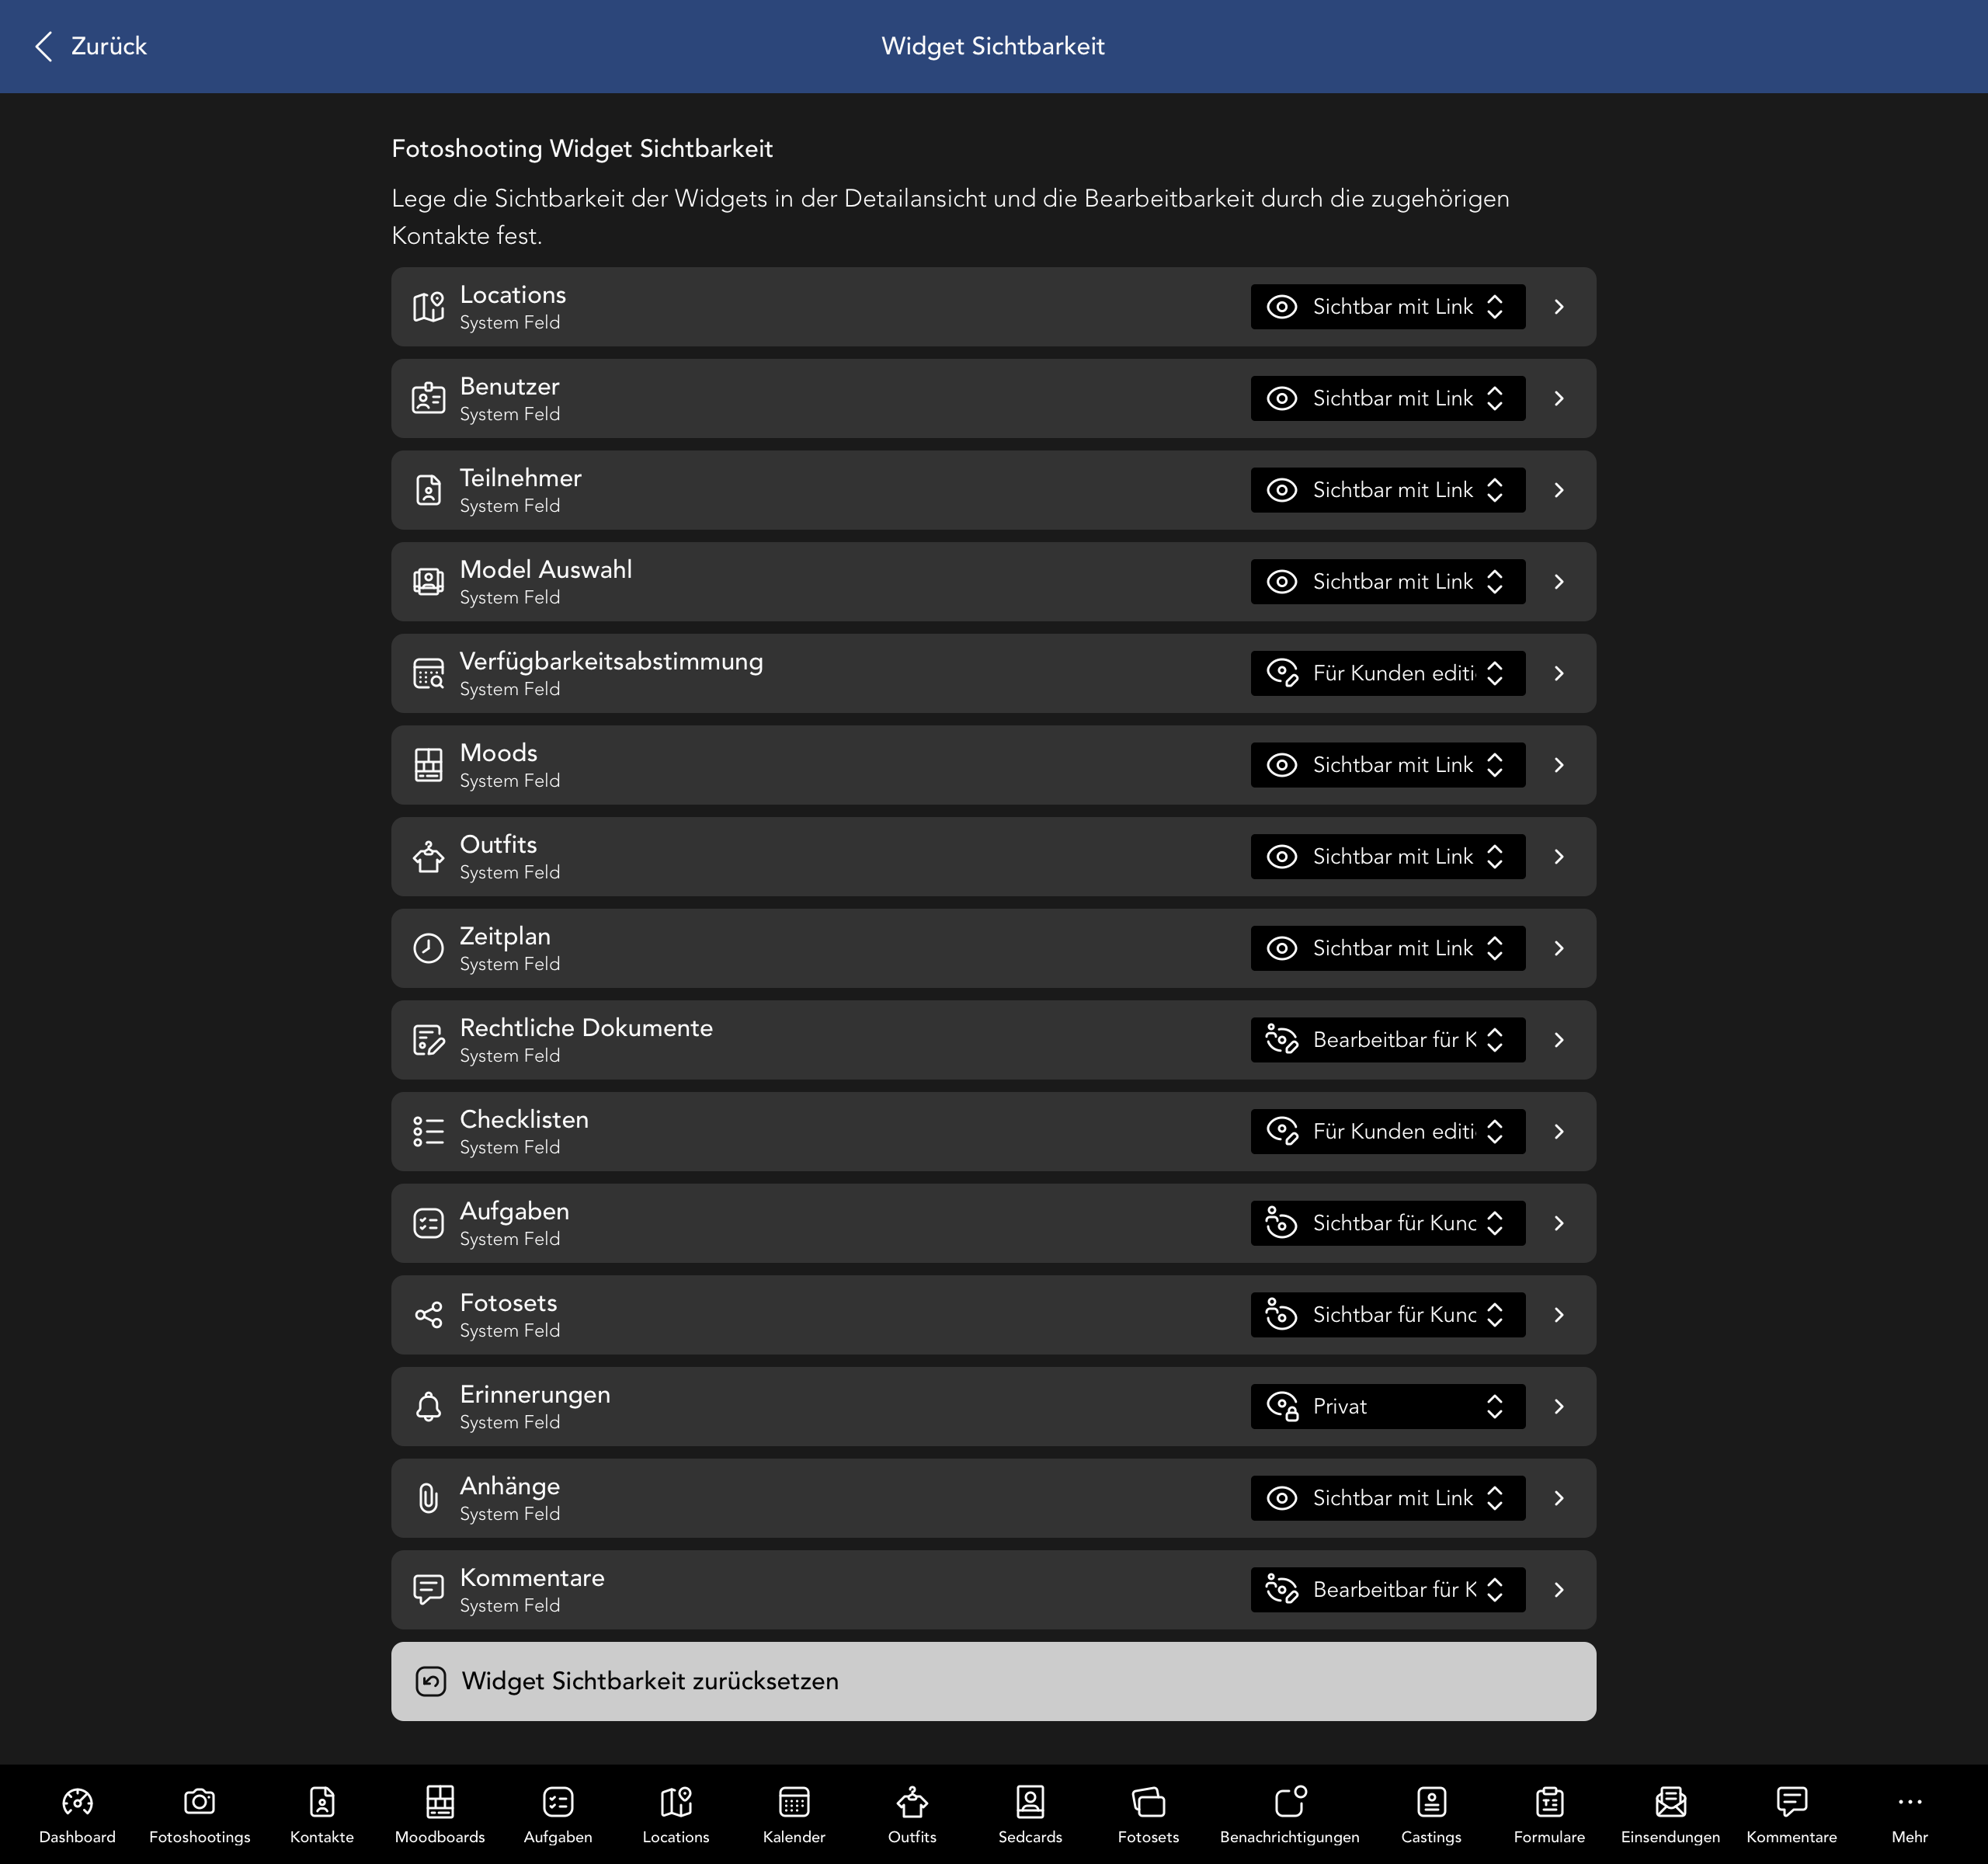This screenshot has width=1988, height=1864.
Task: Expand Checklisten row chevron
Action: pos(1558,1132)
